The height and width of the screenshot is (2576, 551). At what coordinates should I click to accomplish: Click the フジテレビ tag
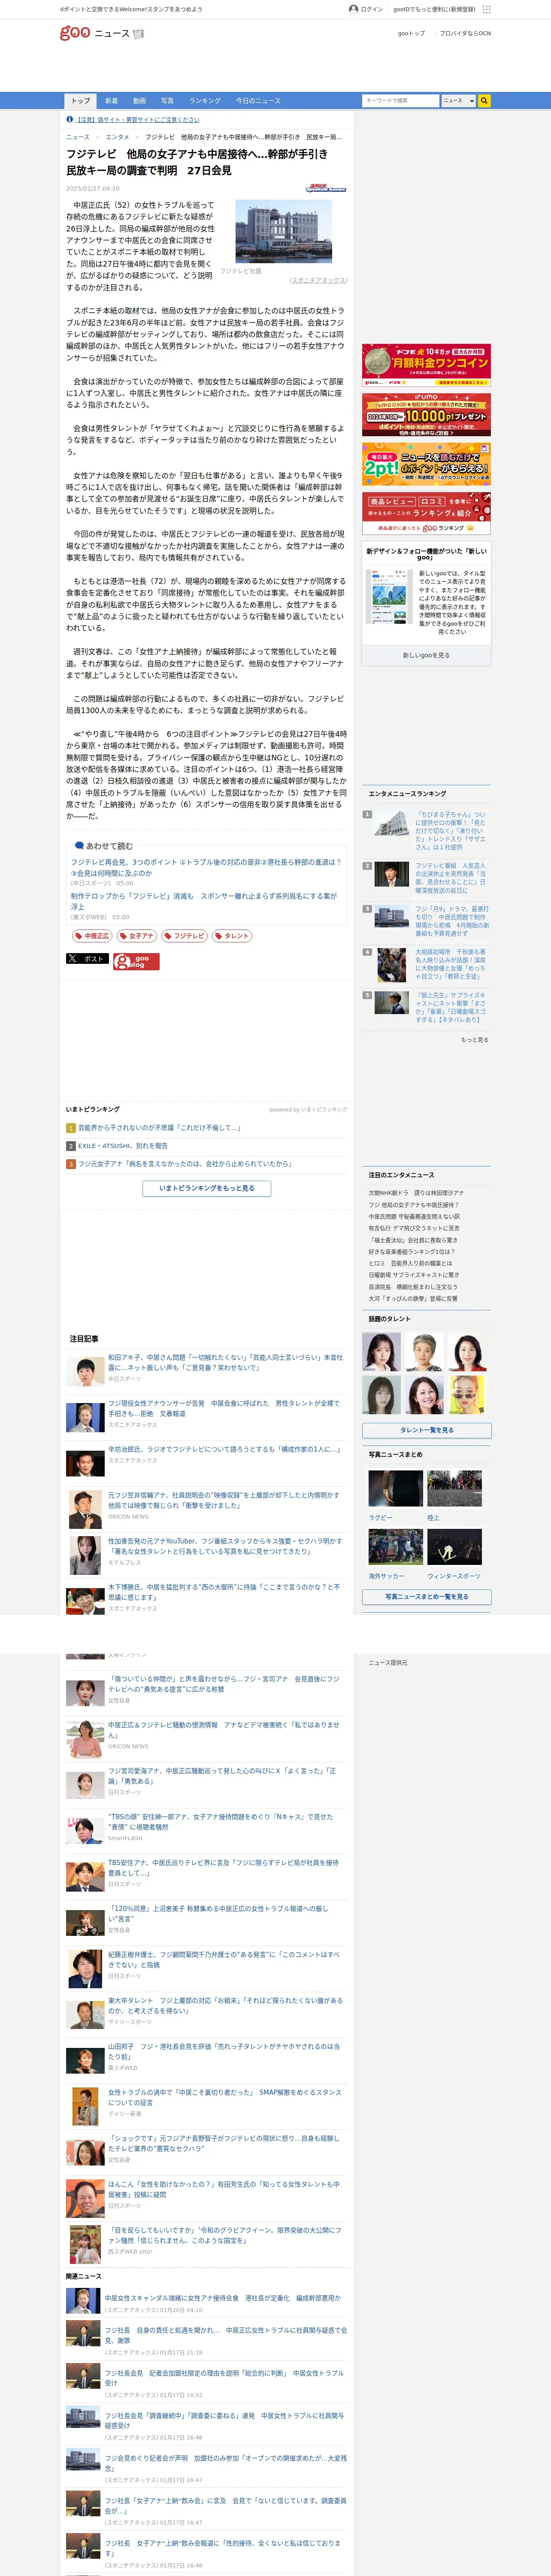(185, 936)
